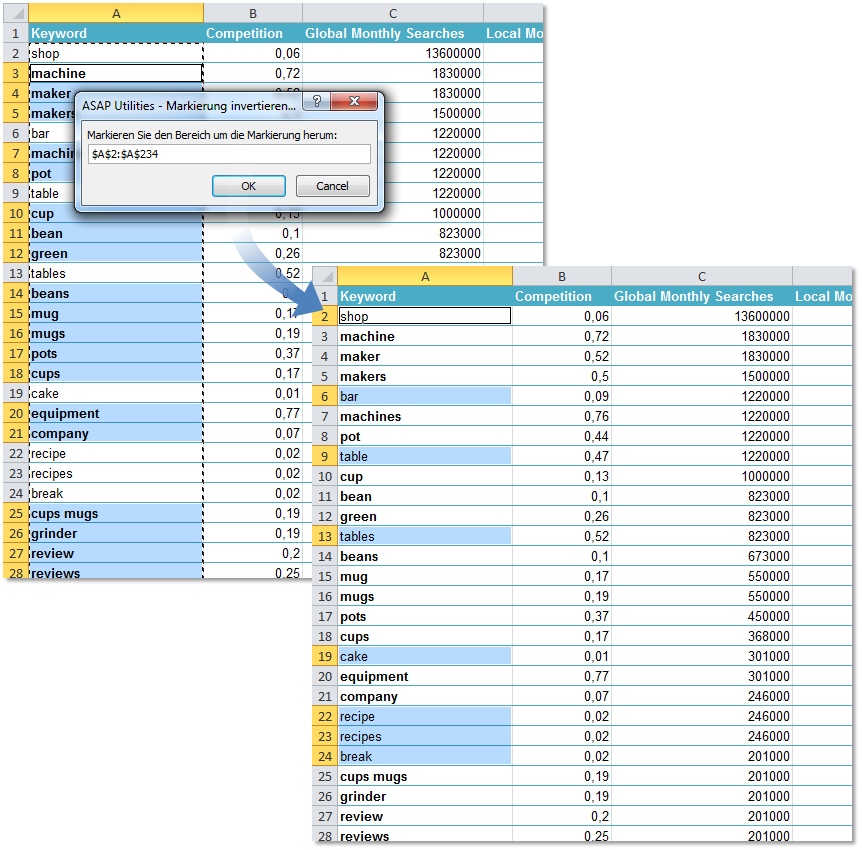Click cell 'machines' in right sheet
Screen dimensions: 862x850
tap(425, 416)
